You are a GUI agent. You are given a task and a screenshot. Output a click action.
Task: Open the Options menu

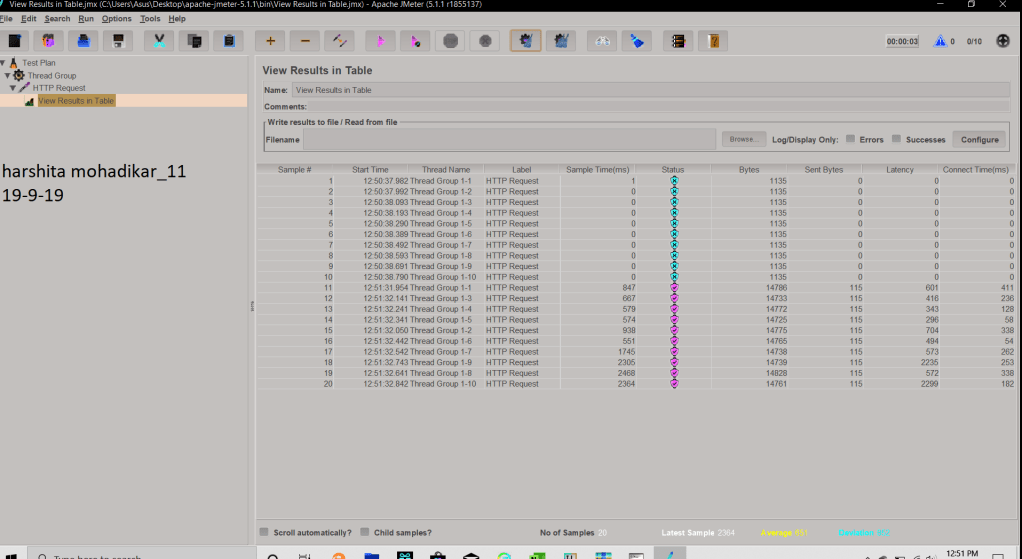[116, 19]
